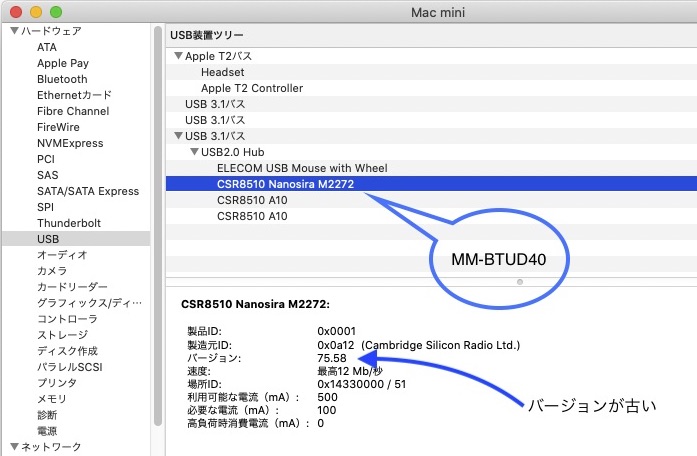This screenshot has width=697, height=456.
Task: Select PCI in the sidebar
Action: click(x=46, y=159)
